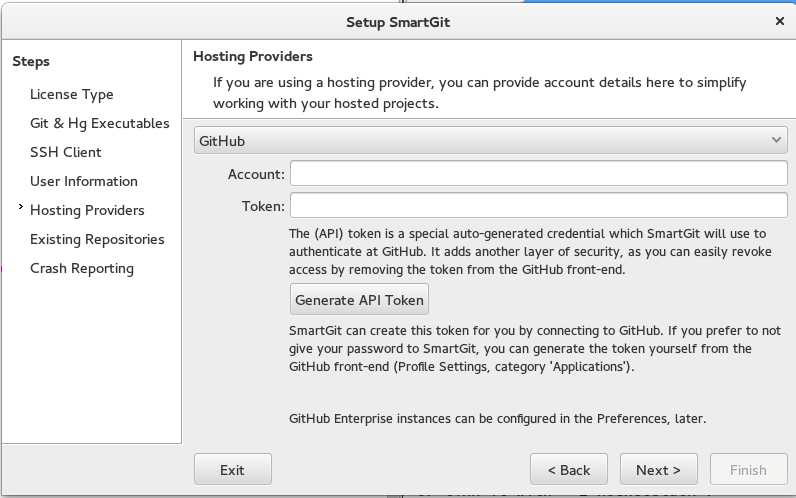Open the GitHub hosting provider dropdown
Image resolution: width=796 pixels, height=498 pixels.
click(490, 141)
